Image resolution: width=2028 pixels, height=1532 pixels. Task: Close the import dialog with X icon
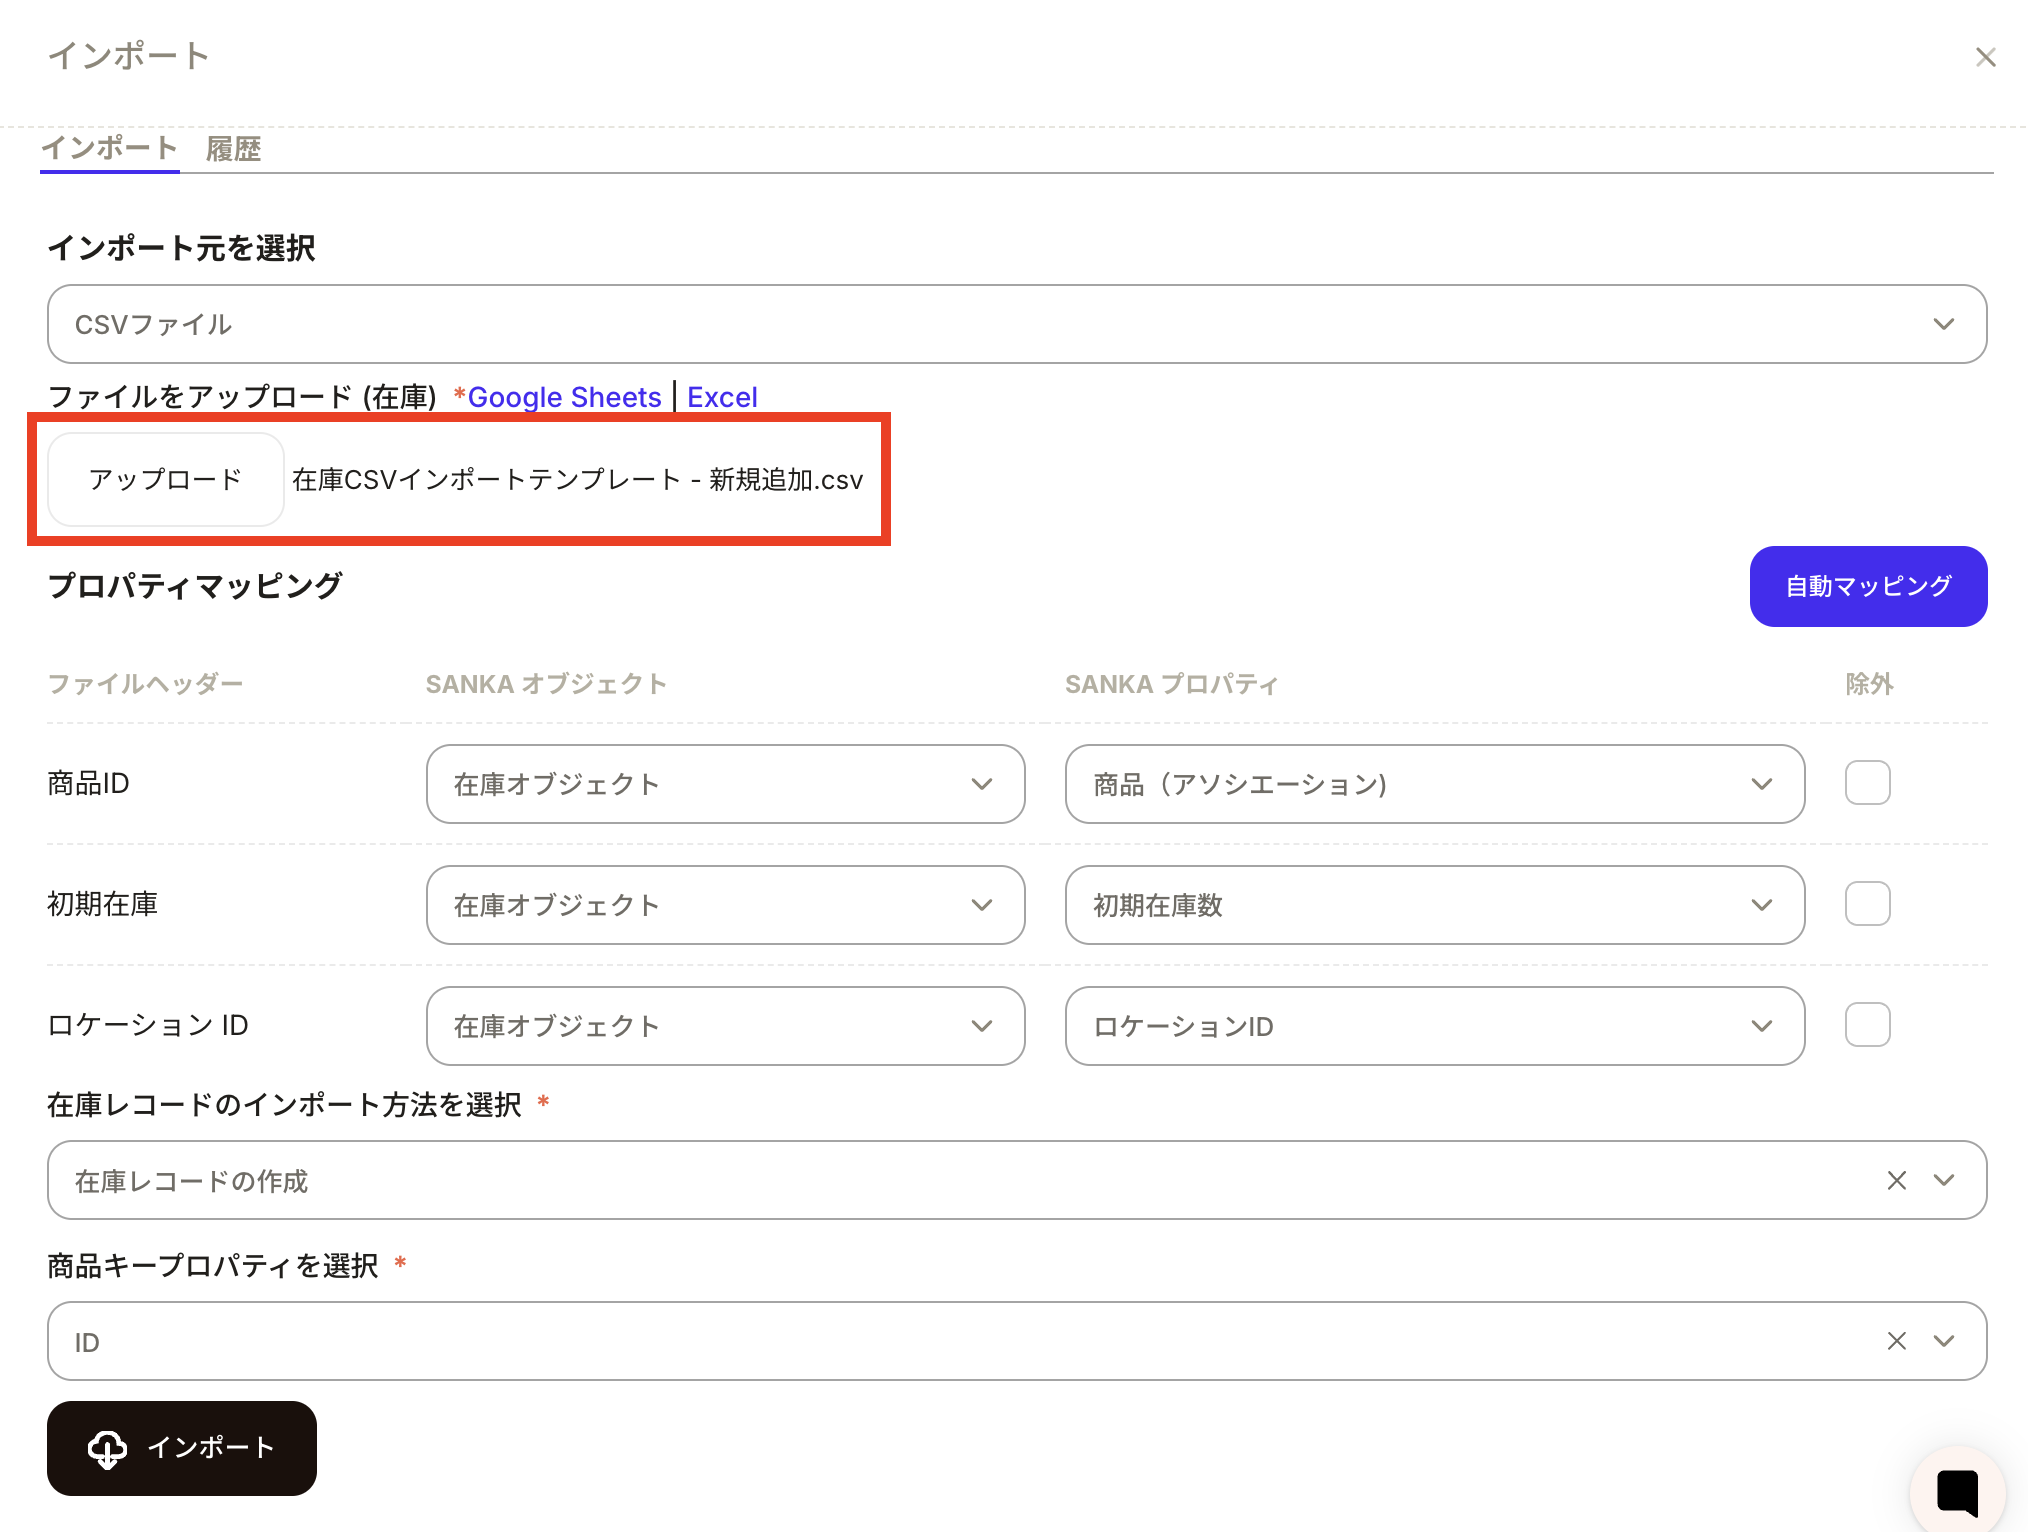[1985, 57]
